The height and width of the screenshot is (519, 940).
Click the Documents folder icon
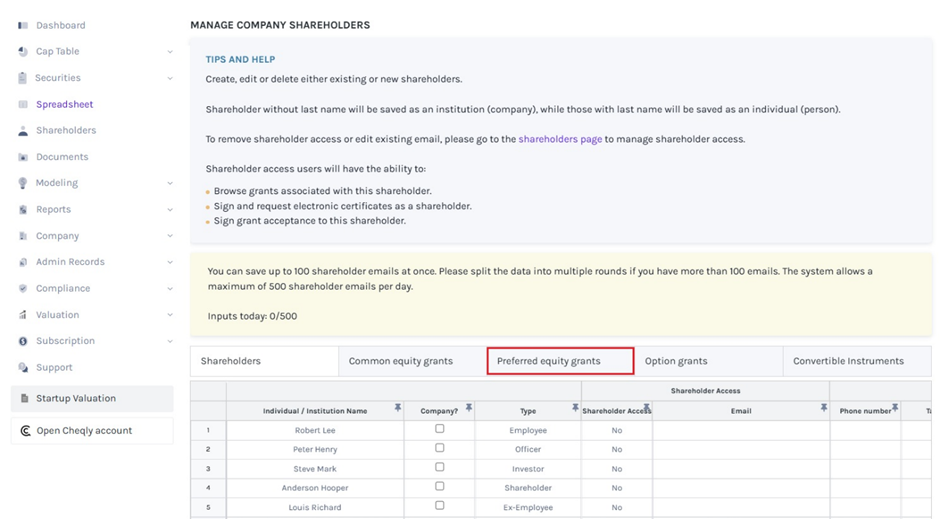coord(23,157)
